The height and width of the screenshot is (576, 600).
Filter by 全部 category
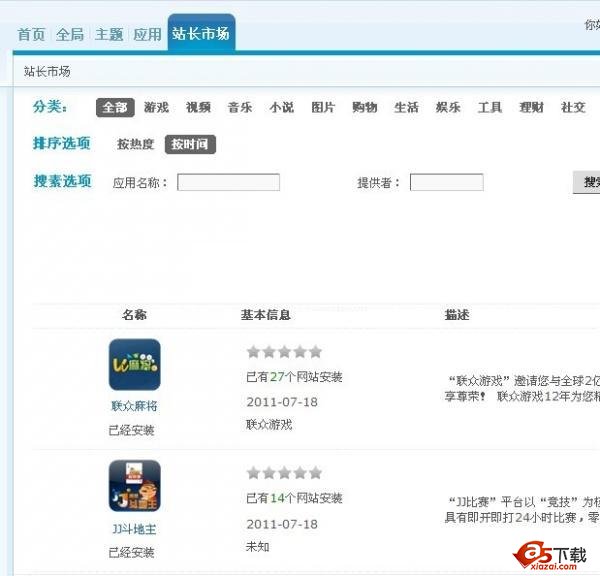(x=115, y=108)
